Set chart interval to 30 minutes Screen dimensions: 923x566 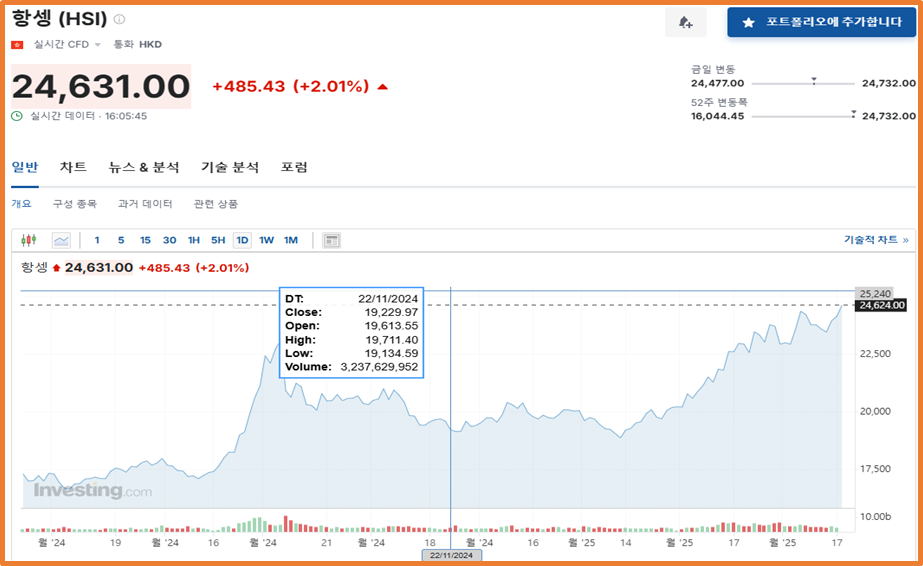point(170,240)
